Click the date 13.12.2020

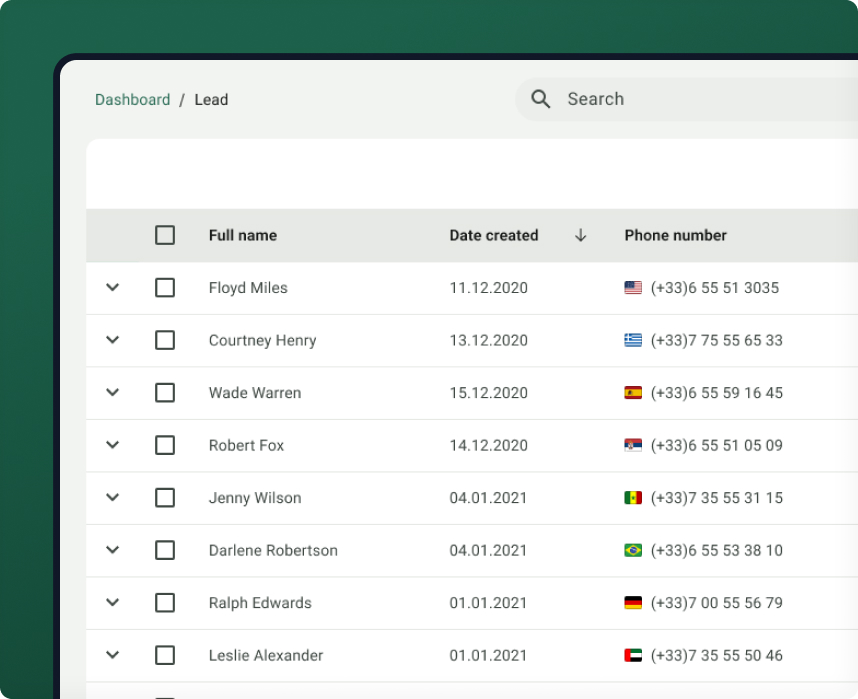coord(489,340)
